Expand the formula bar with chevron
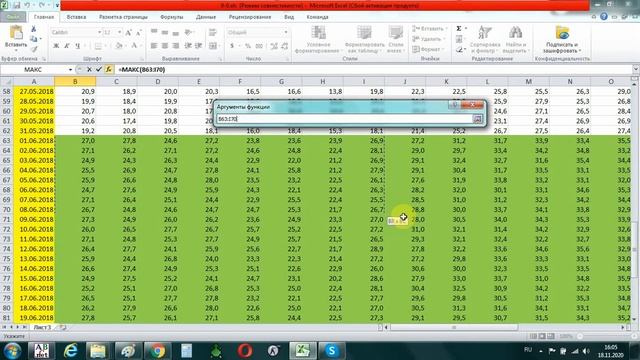 point(636,69)
